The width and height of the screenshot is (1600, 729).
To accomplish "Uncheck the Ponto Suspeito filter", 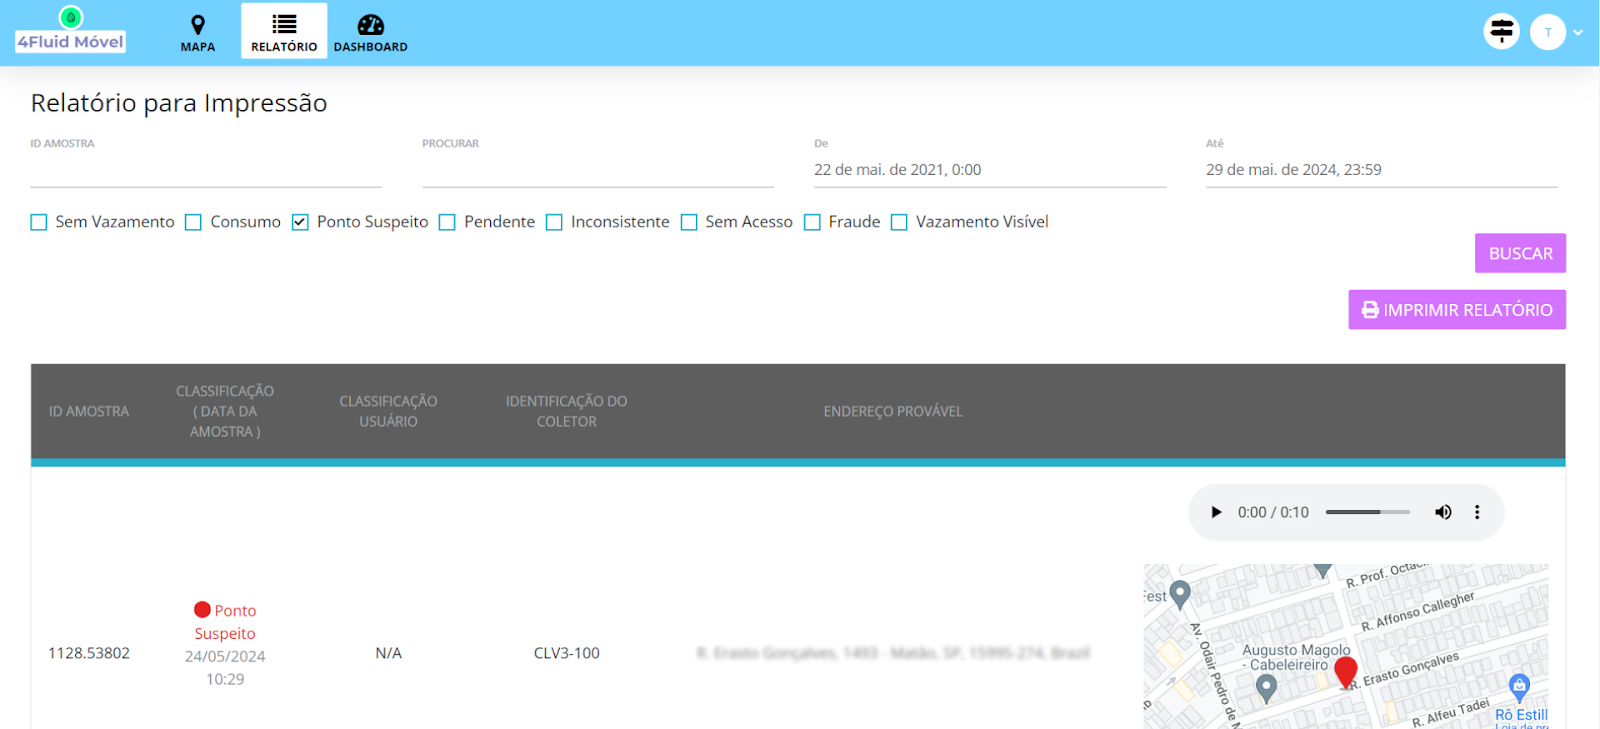I will (300, 222).
